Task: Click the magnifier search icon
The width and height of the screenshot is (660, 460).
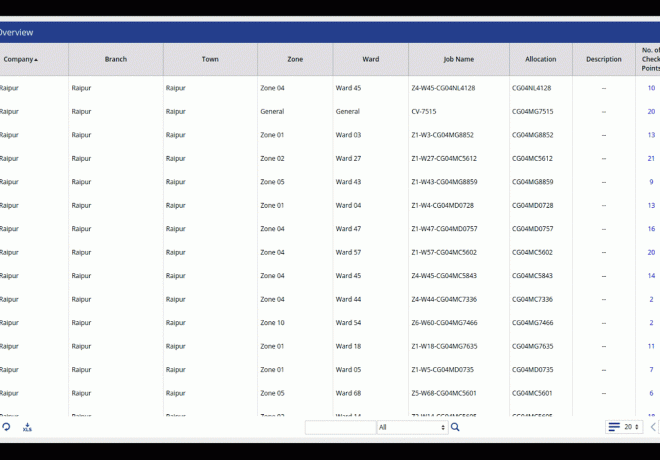Action: pyautogui.click(x=455, y=427)
